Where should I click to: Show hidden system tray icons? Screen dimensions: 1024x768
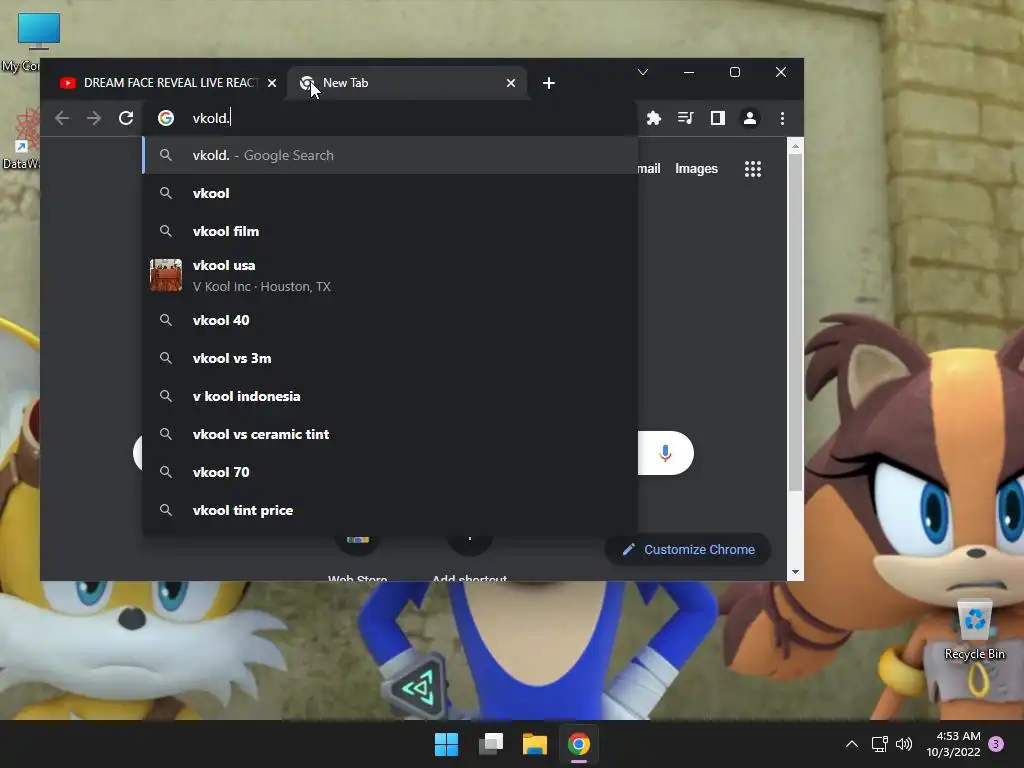point(852,744)
